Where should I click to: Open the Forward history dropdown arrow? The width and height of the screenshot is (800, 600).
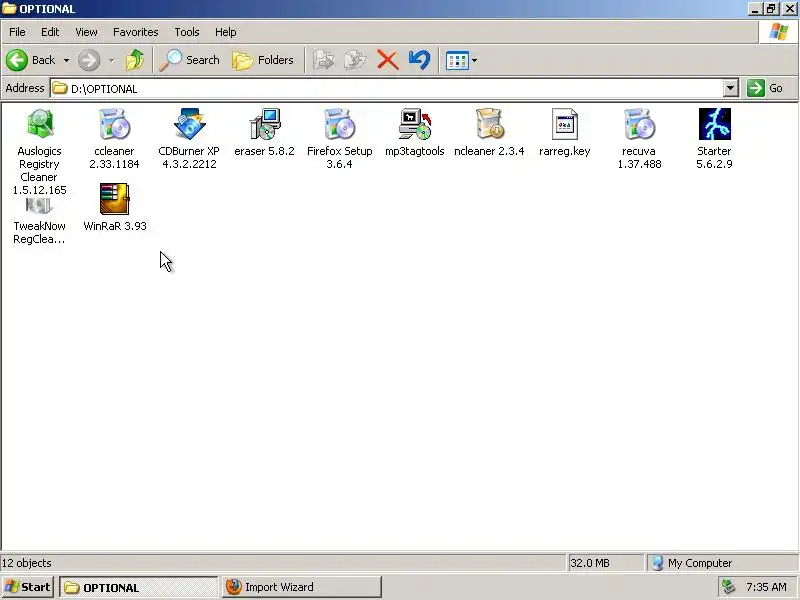pyautogui.click(x=111, y=60)
